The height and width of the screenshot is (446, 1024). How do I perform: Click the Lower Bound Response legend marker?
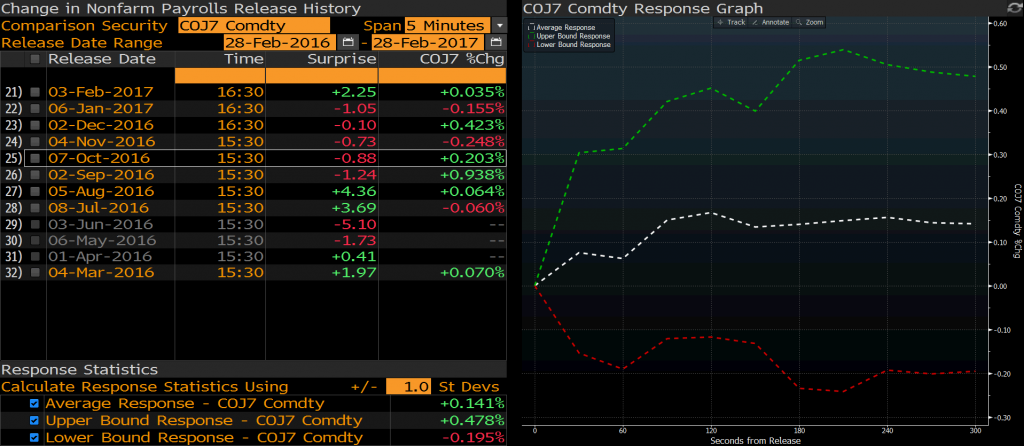click(530, 44)
